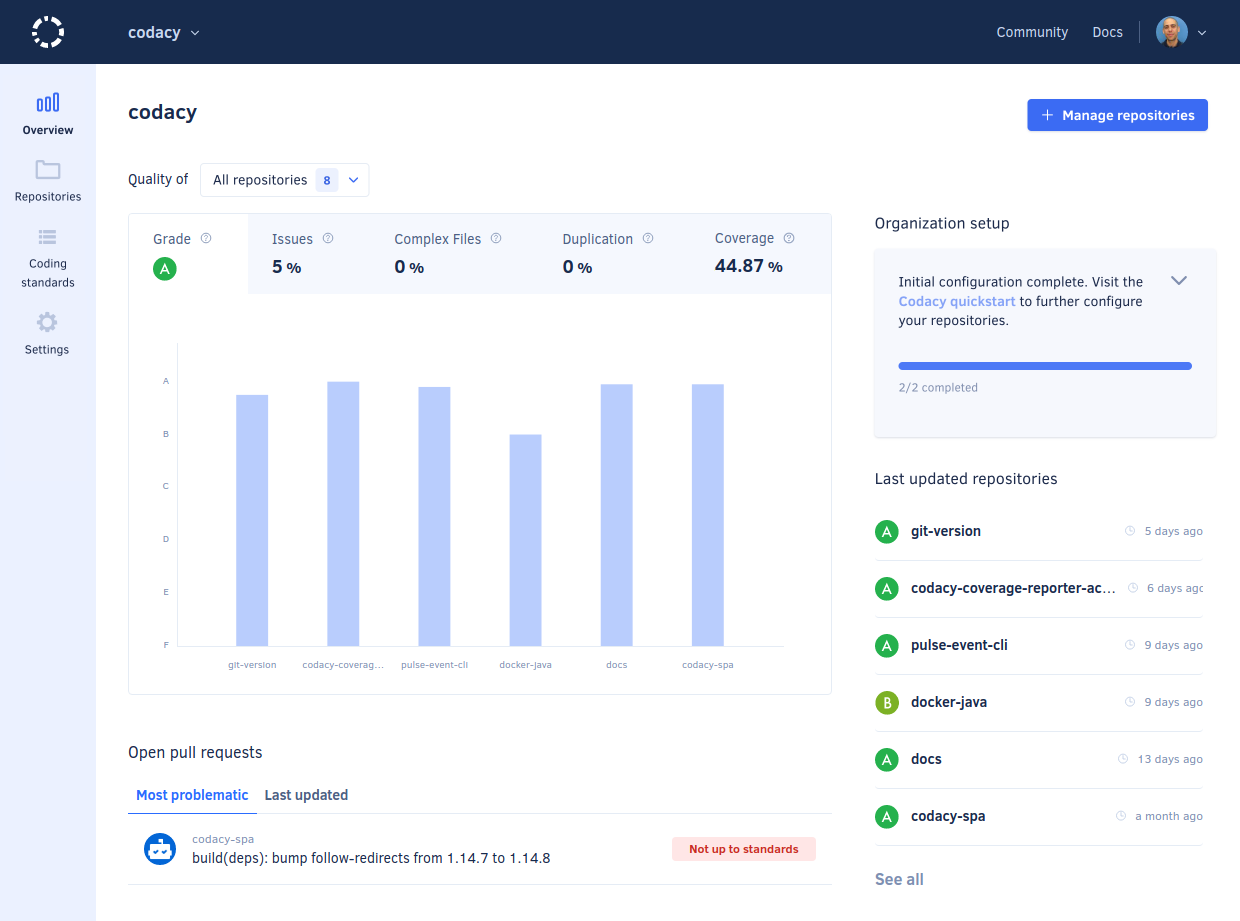This screenshot has width=1240, height=921.
Task: Click the B grade badge for docker-java
Action: (x=887, y=702)
